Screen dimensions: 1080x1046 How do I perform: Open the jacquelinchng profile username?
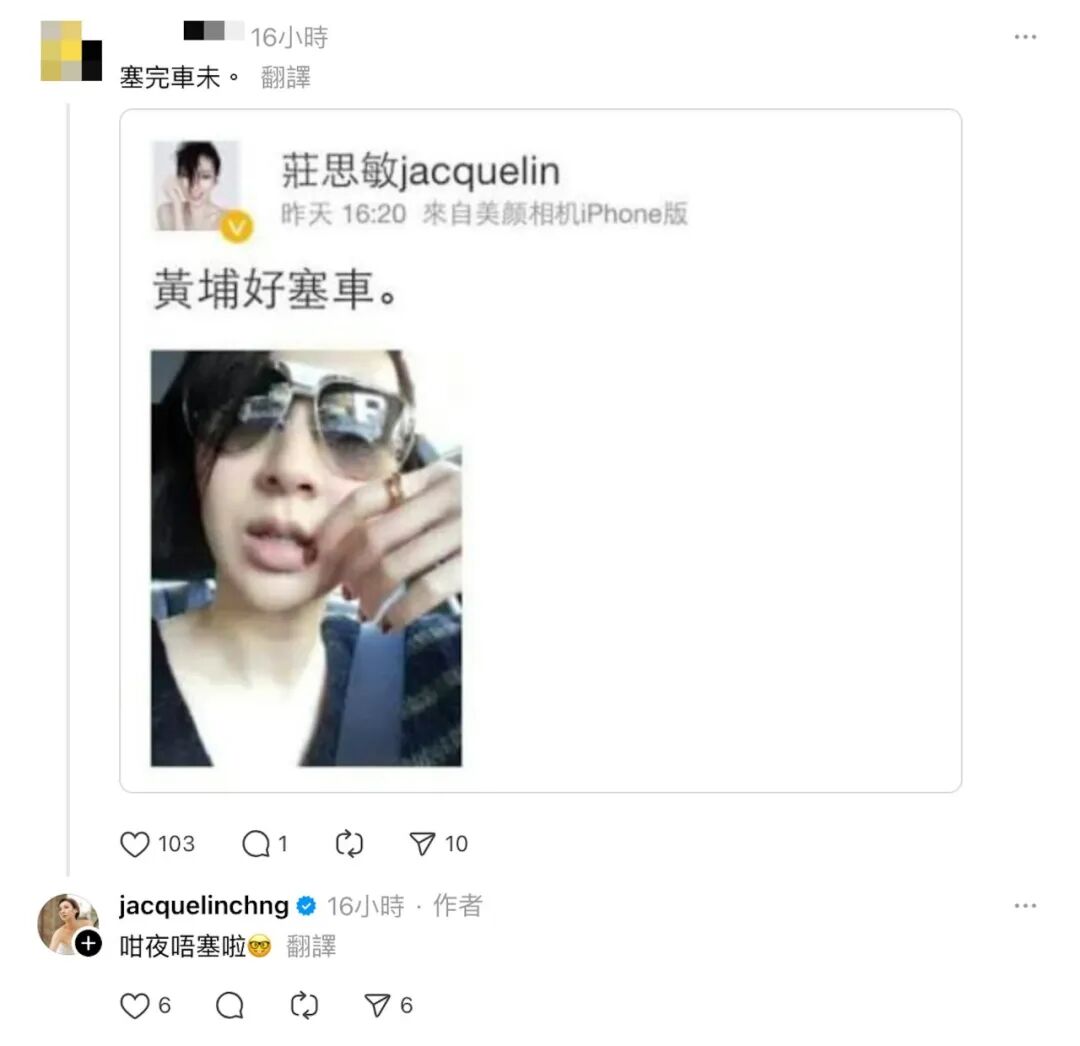[203, 906]
